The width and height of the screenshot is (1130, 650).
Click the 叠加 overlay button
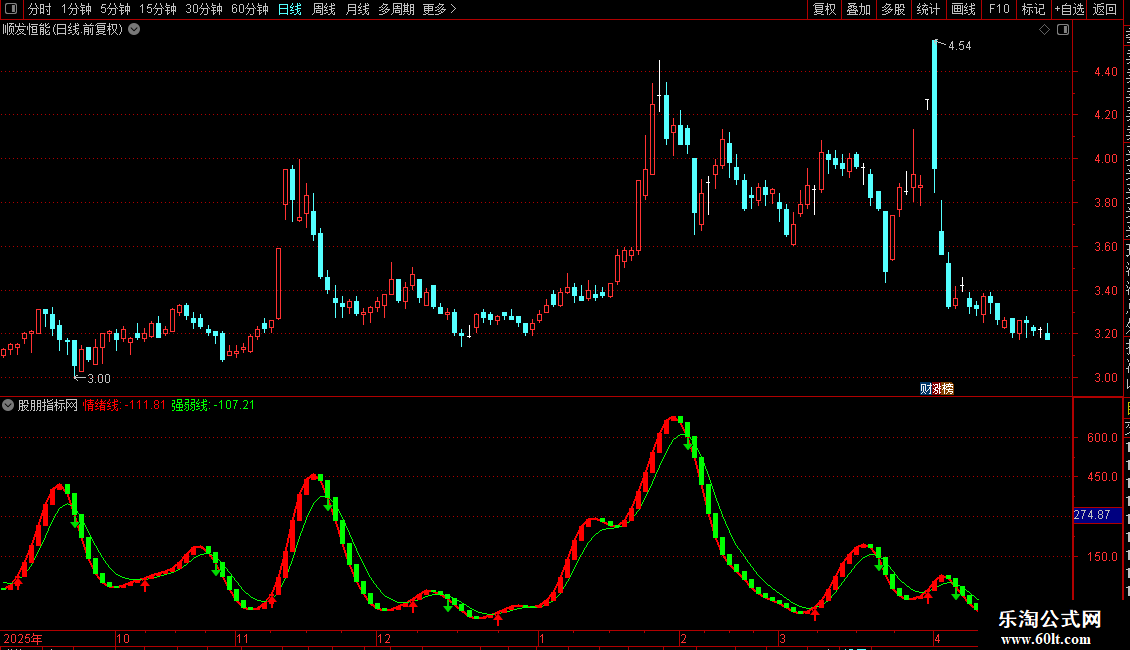click(x=859, y=9)
